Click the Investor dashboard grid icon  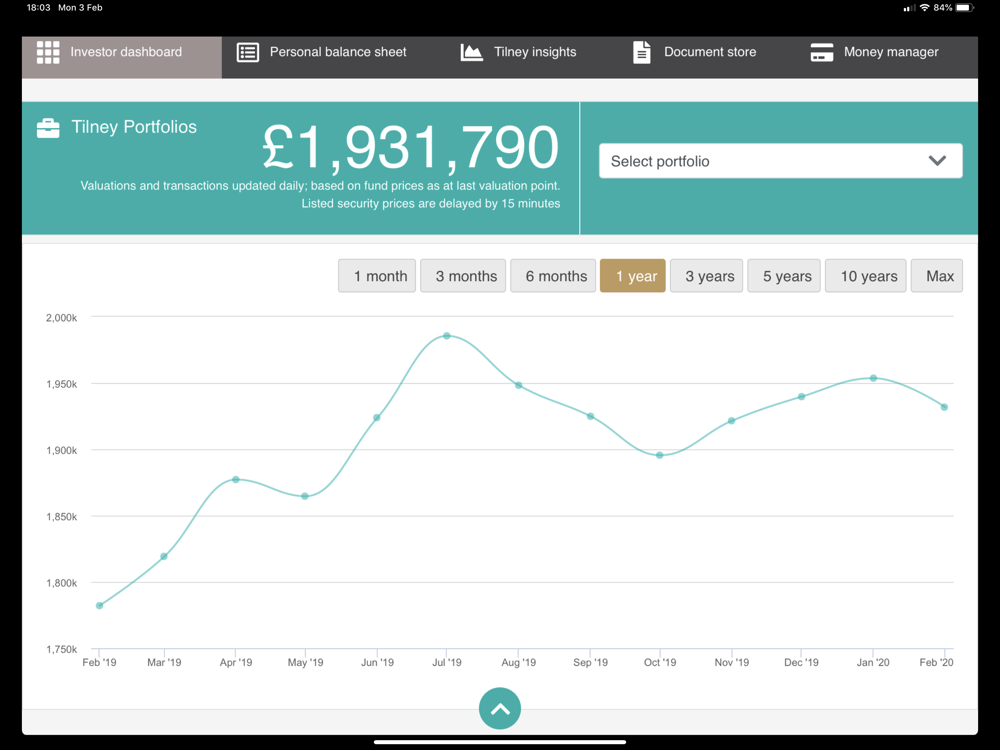tap(48, 52)
